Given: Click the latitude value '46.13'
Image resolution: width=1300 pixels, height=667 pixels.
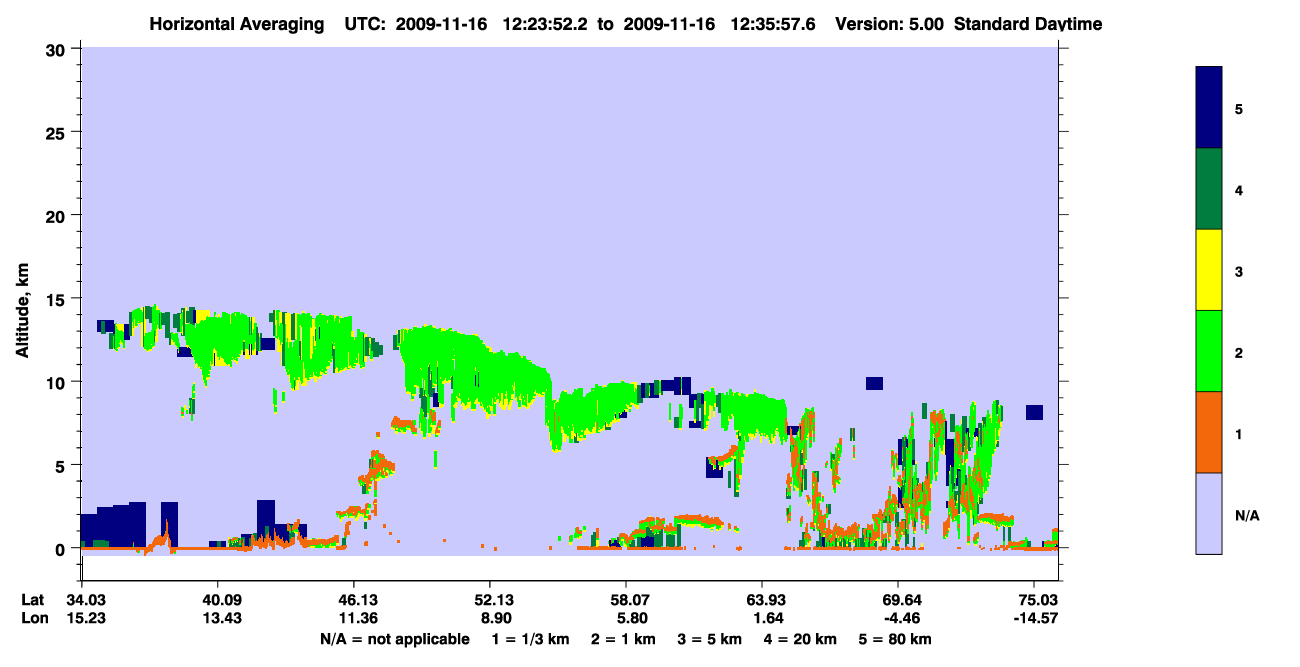Looking at the screenshot, I should click(x=353, y=600).
